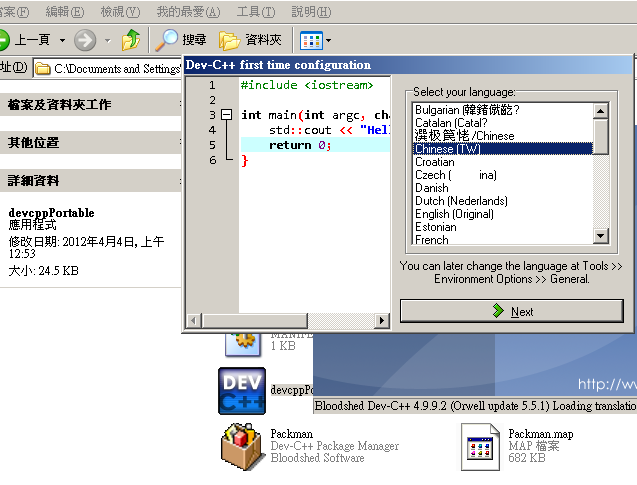Screen dimensions: 637x485
Task: Click the forward arrow icon in Explorer
Action: [x=85, y=40]
